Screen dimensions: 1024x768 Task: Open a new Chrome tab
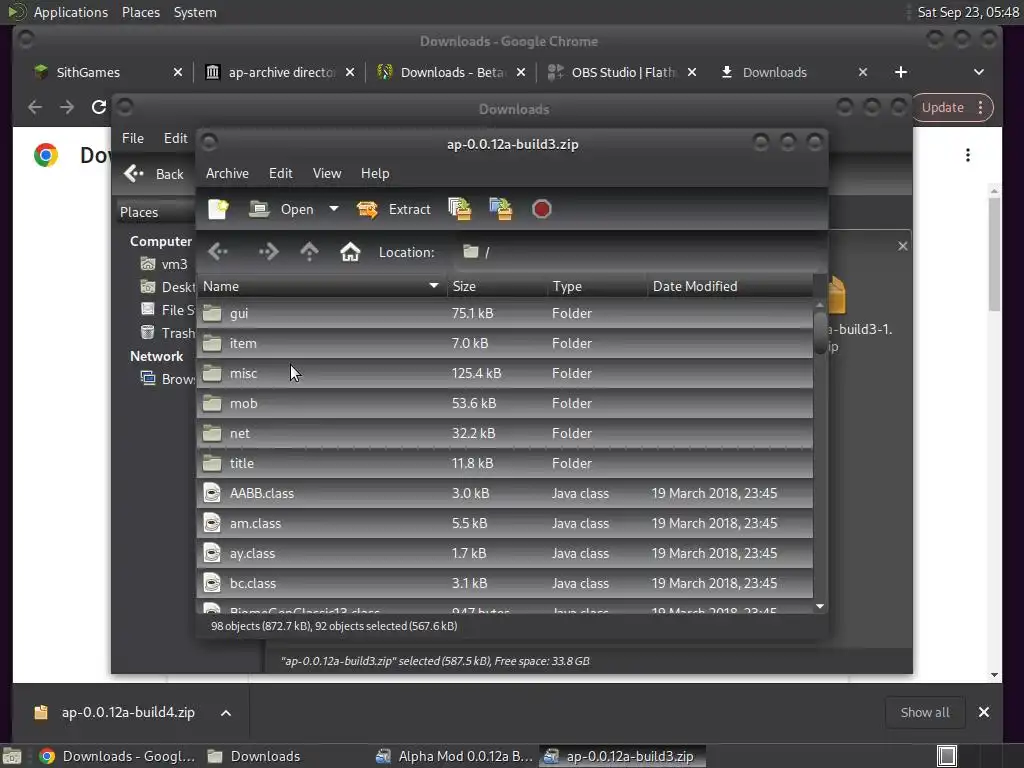point(901,72)
